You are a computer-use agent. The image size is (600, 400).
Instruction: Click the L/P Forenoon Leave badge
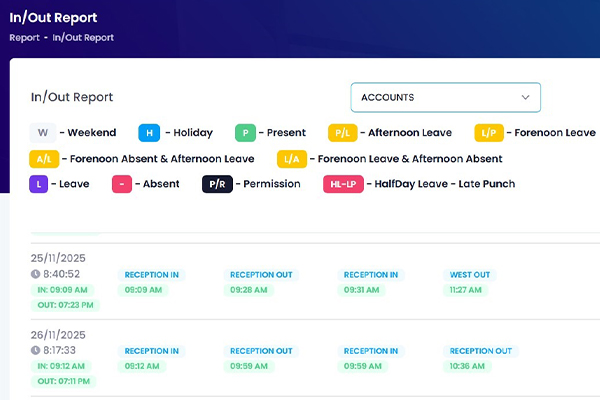(x=490, y=133)
